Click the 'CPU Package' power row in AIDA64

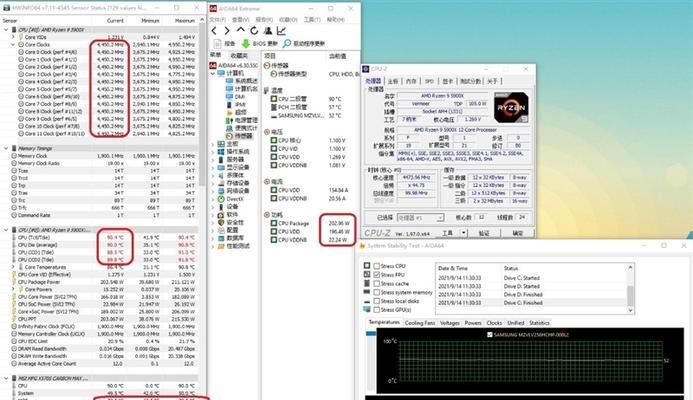(x=312, y=223)
